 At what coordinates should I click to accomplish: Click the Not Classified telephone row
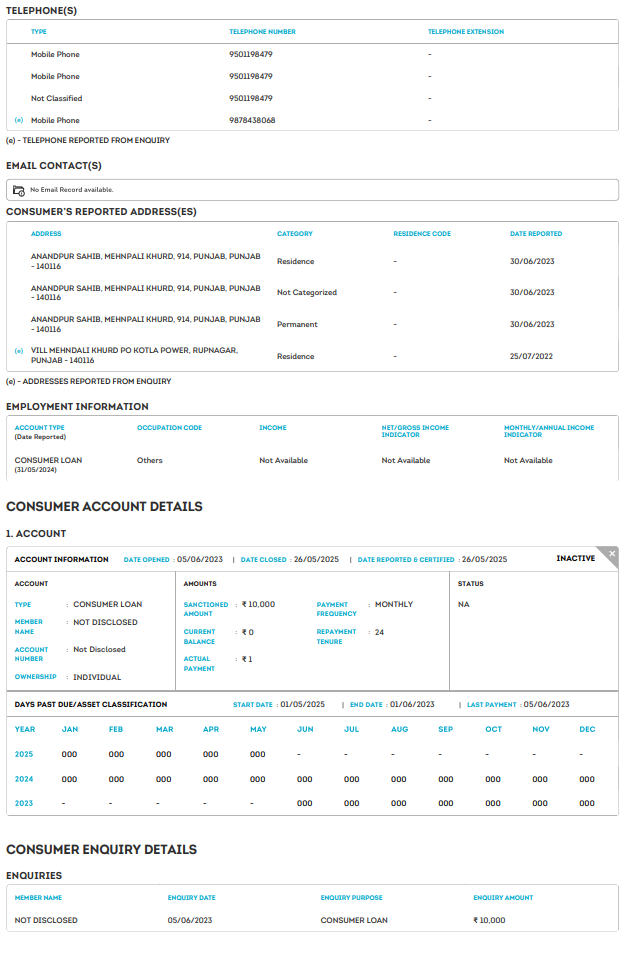coord(57,98)
